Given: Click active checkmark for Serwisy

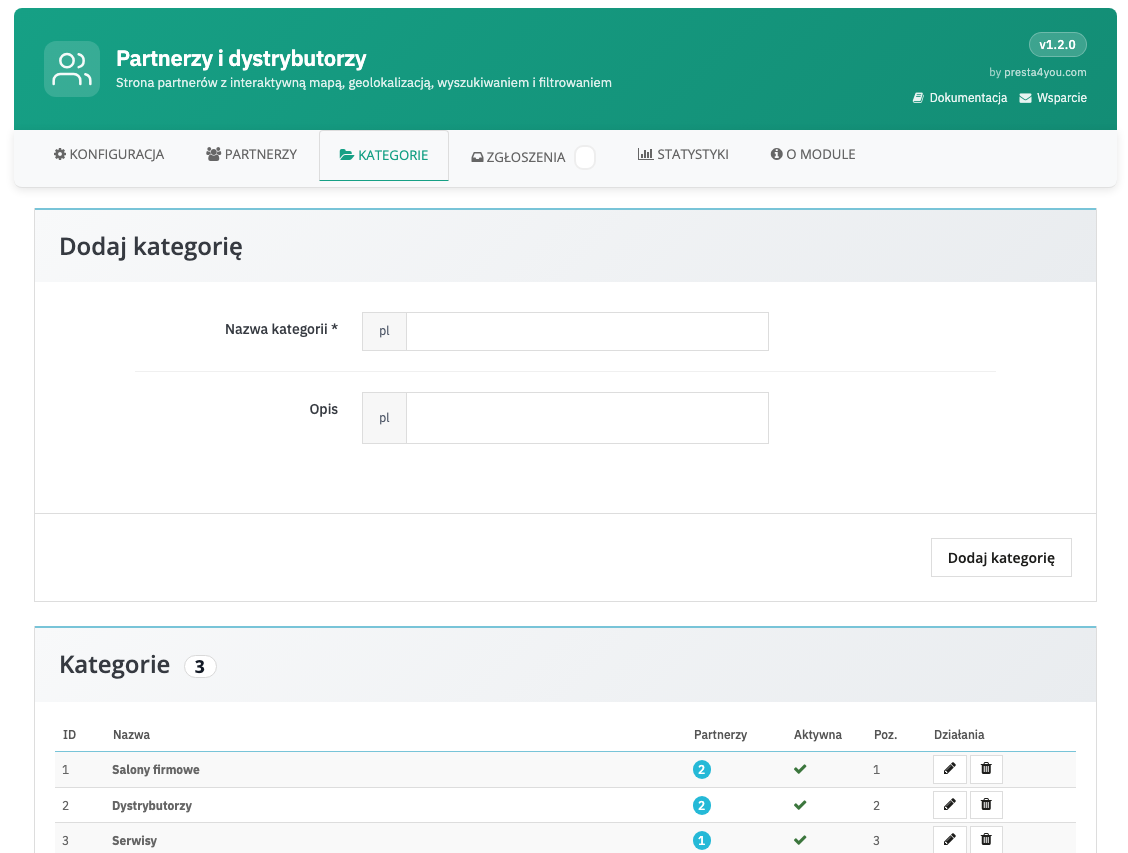Looking at the screenshot, I should 800,840.
